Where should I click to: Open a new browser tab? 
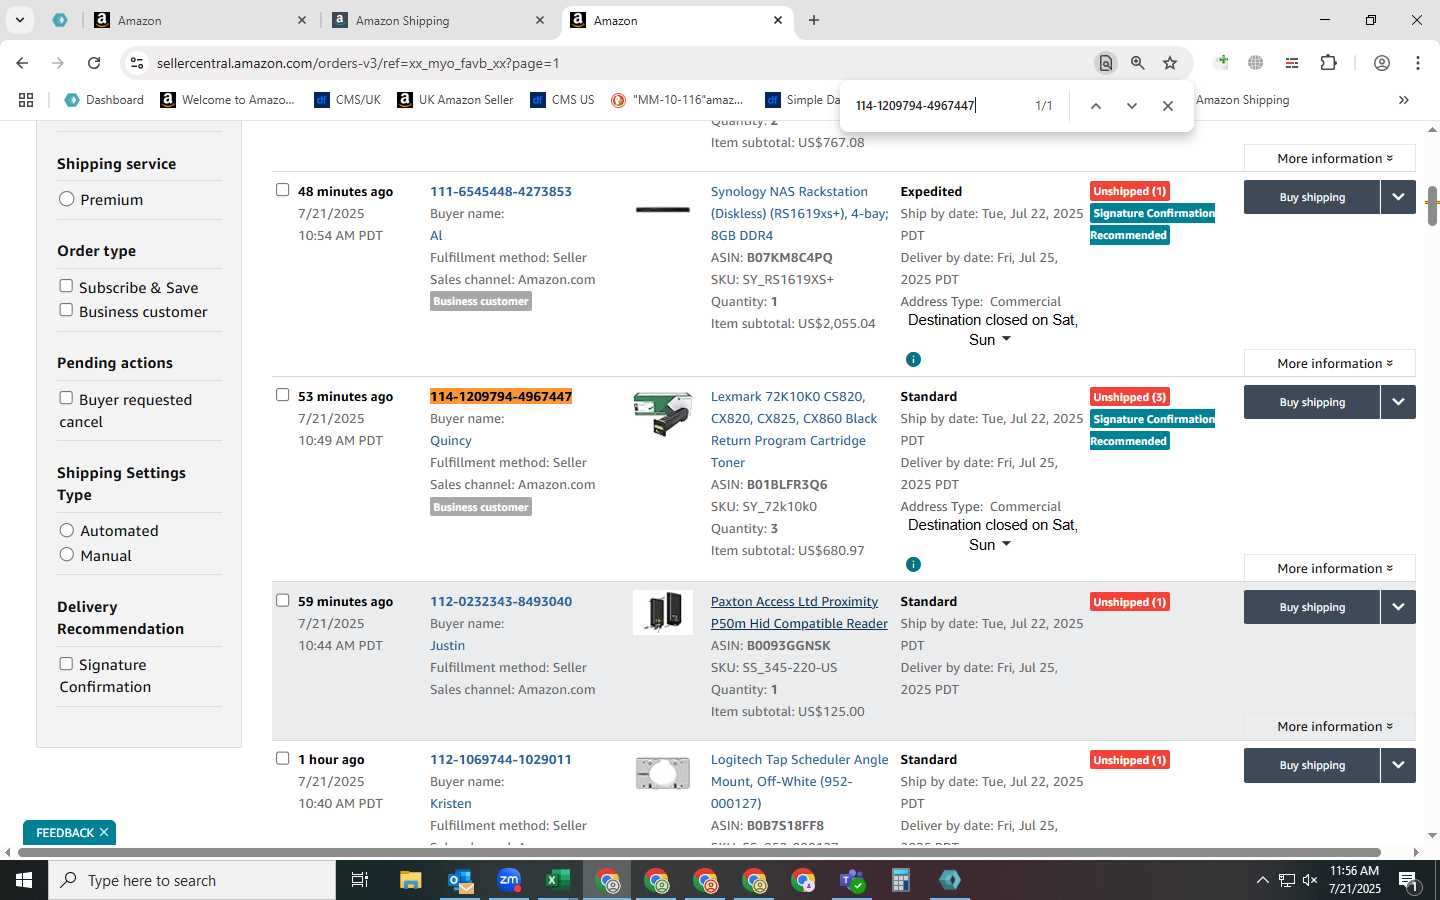[814, 20]
